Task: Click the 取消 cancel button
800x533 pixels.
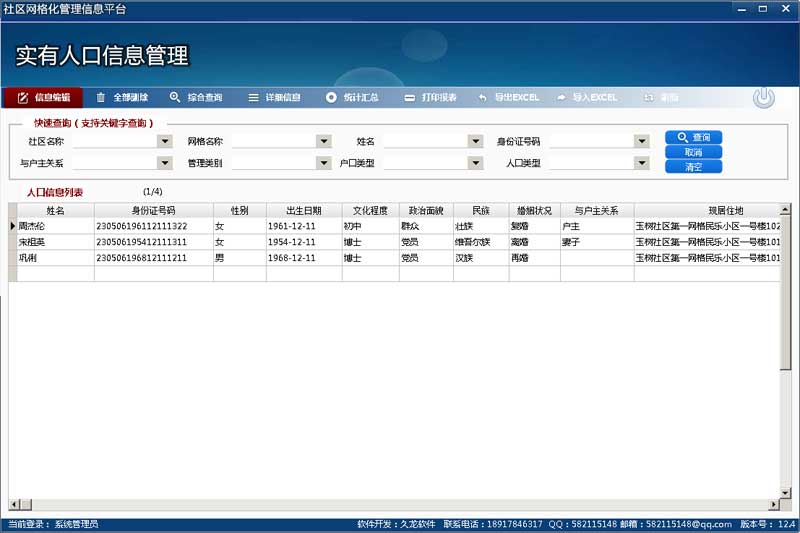Action: 693,152
